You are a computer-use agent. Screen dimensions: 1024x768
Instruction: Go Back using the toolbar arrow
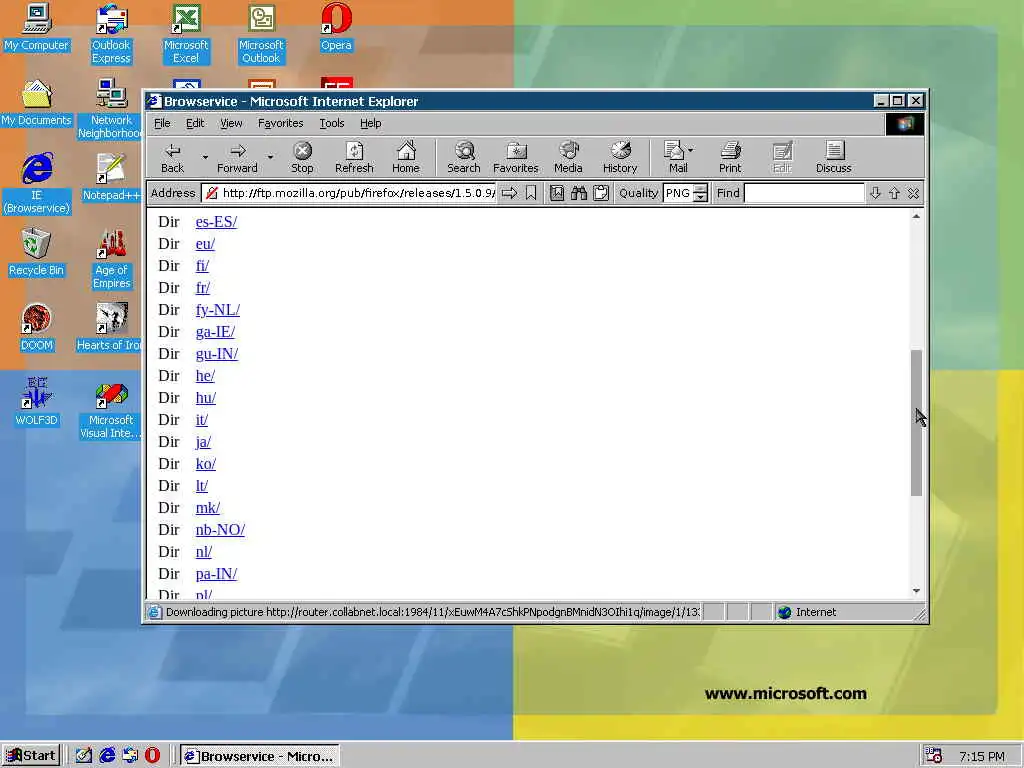click(172, 158)
